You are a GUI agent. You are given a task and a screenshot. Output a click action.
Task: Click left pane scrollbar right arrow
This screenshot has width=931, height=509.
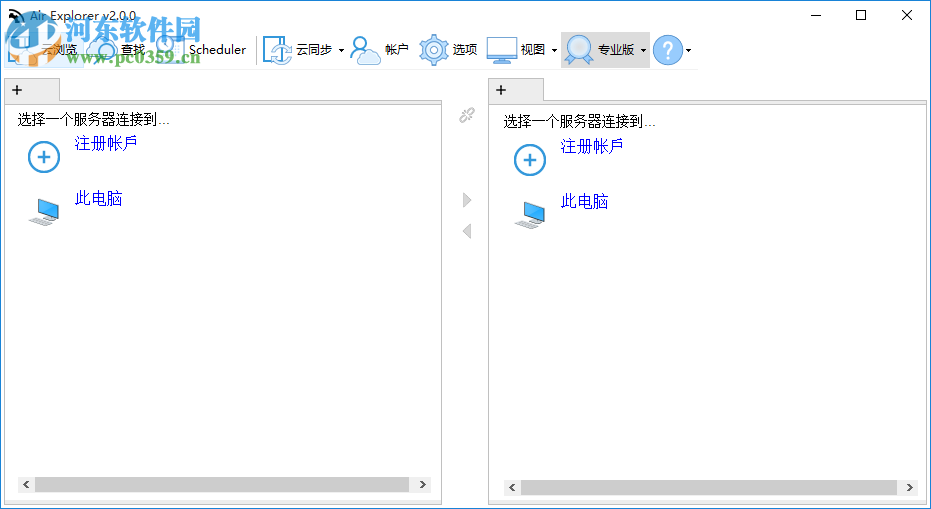pos(423,485)
